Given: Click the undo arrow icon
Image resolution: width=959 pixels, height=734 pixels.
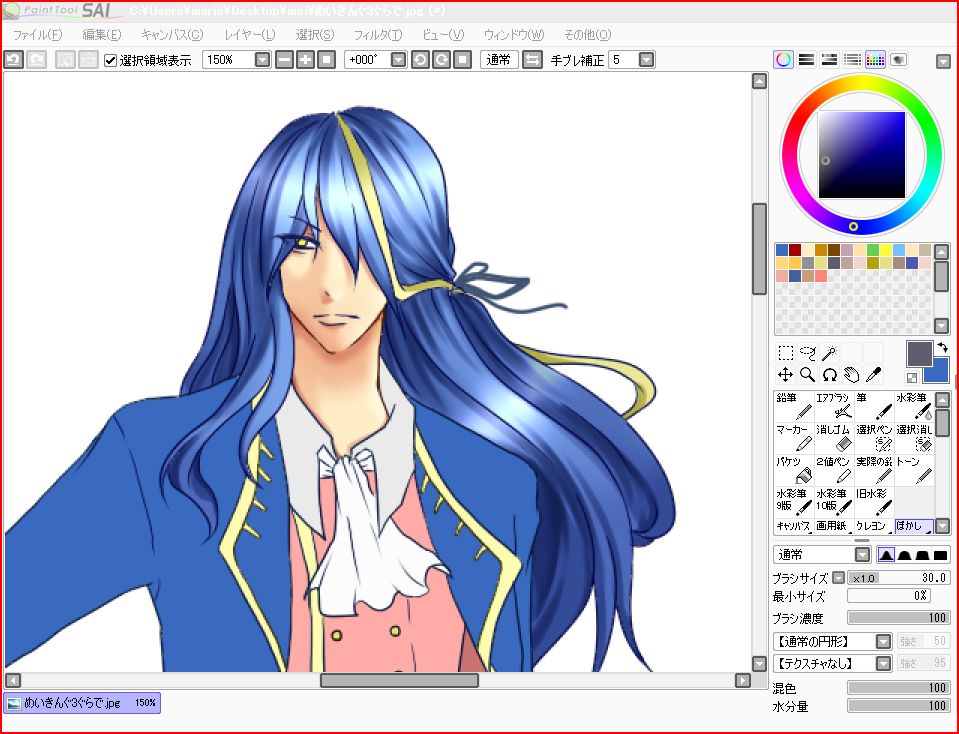Looking at the screenshot, I should click(x=13, y=59).
